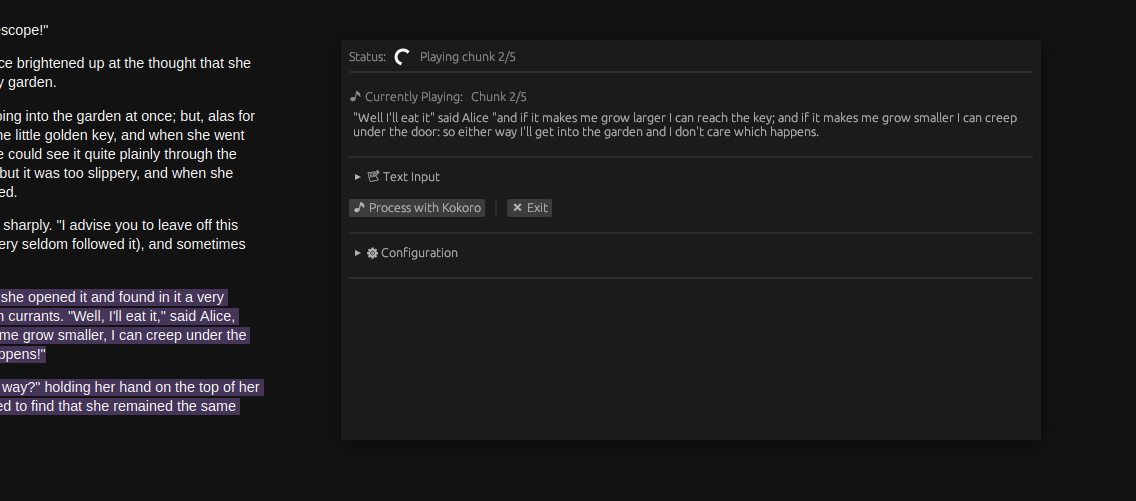Click the 'Status:' label

click(367, 57)
